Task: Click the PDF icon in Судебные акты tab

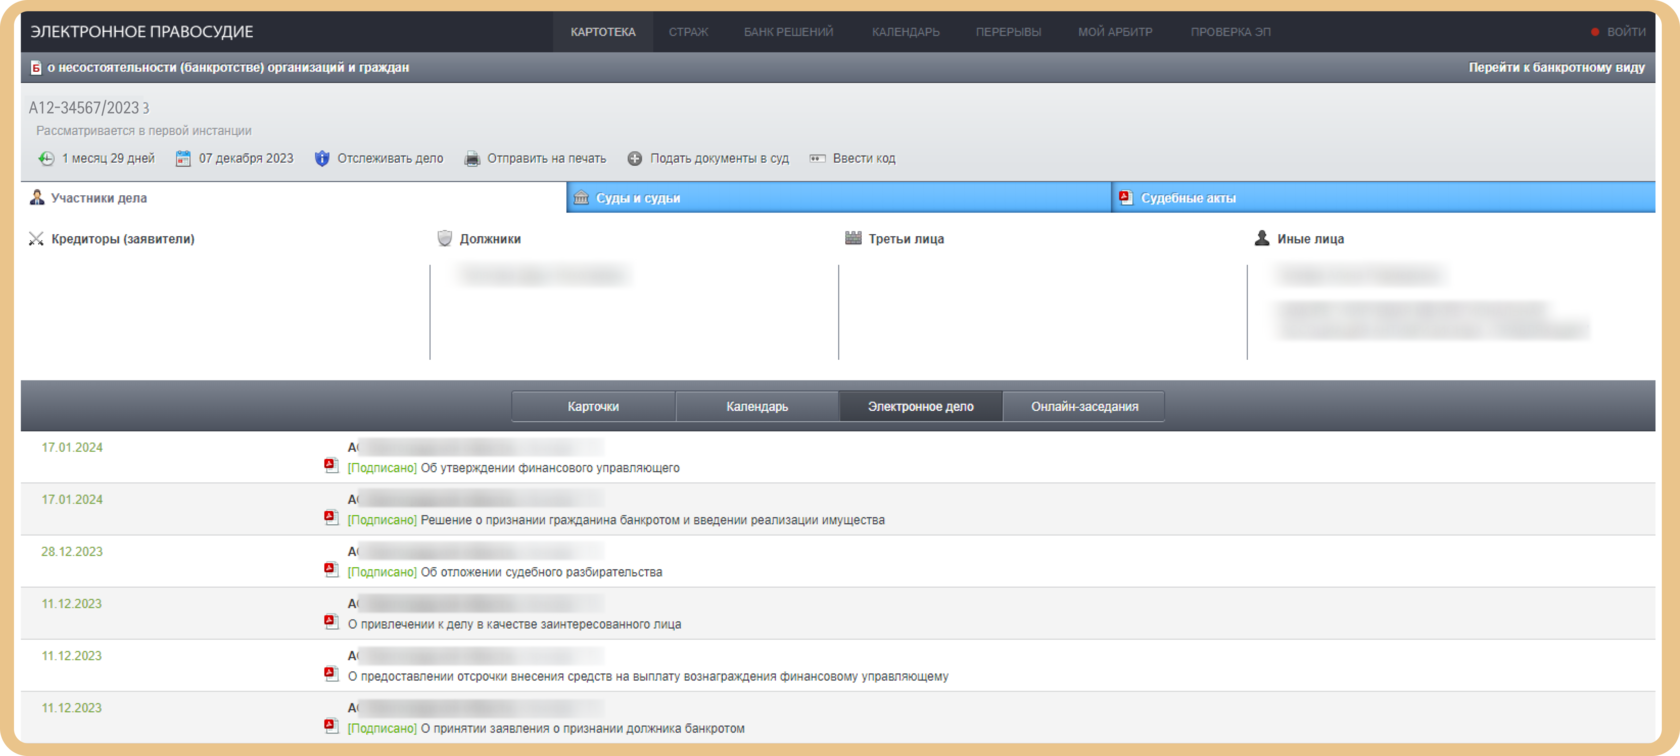Action: click(x=1126, y=198)
